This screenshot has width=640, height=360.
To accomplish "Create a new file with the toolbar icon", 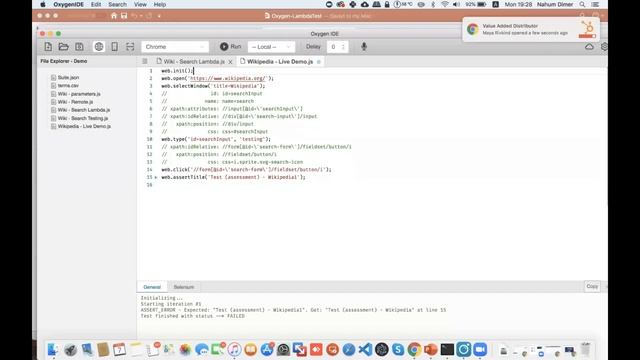I will pyautogui.click(x=48, y=47).
